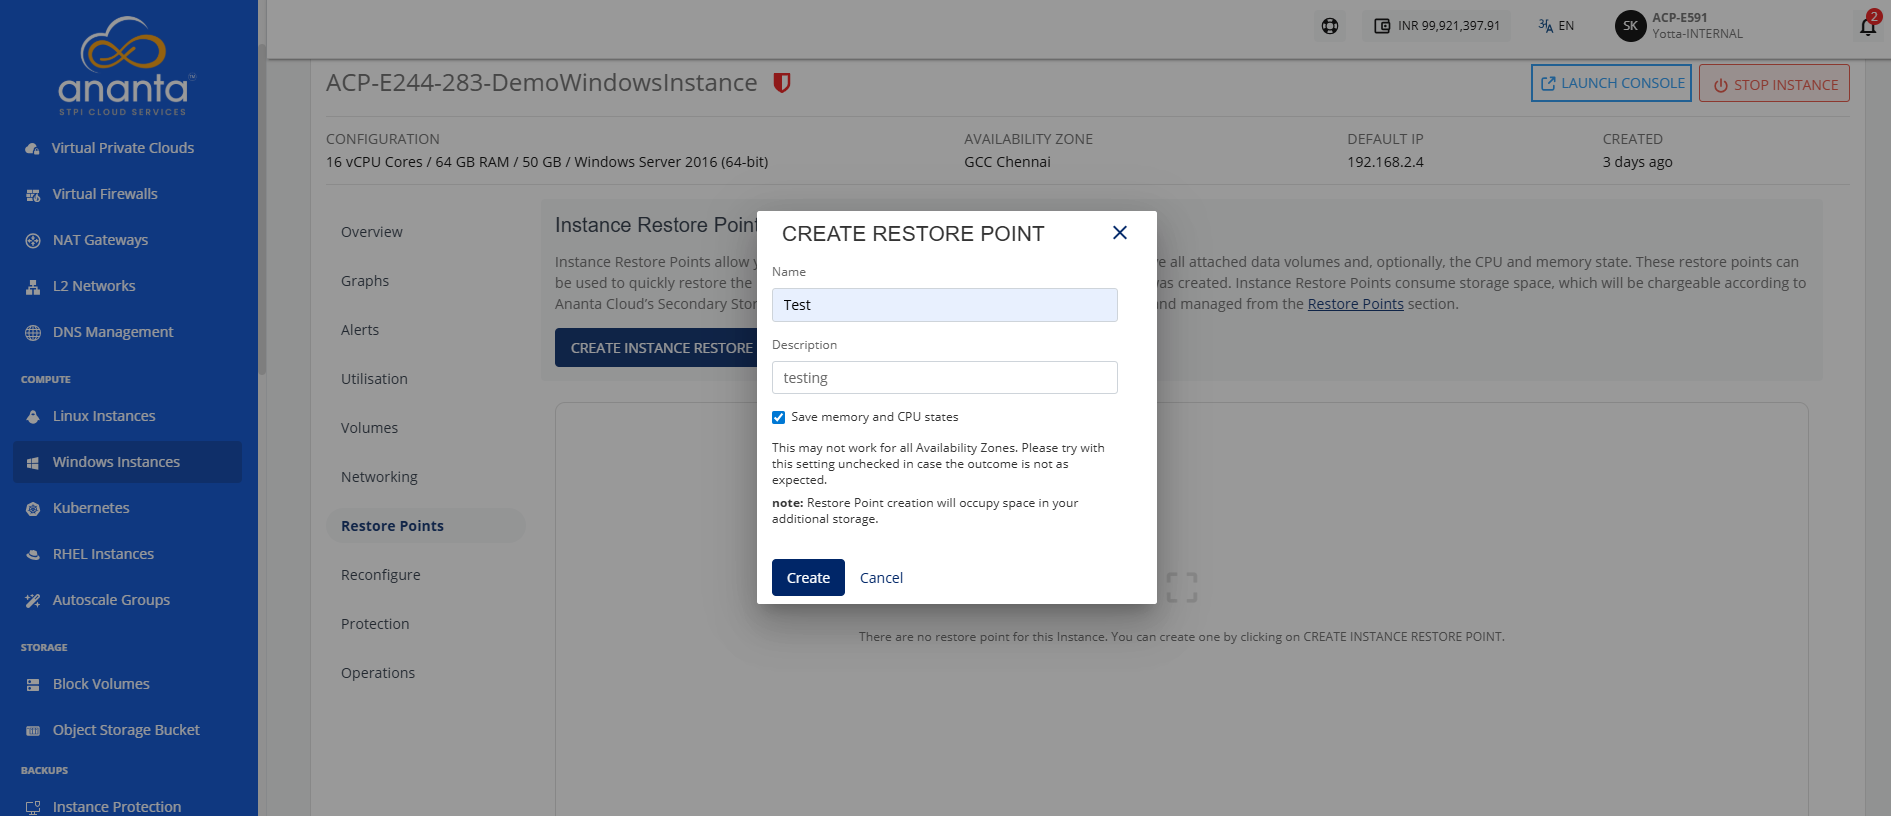Switch to the Graphs tab
The width and height of the screenshot is (1891, 816).
coord(365,281)
